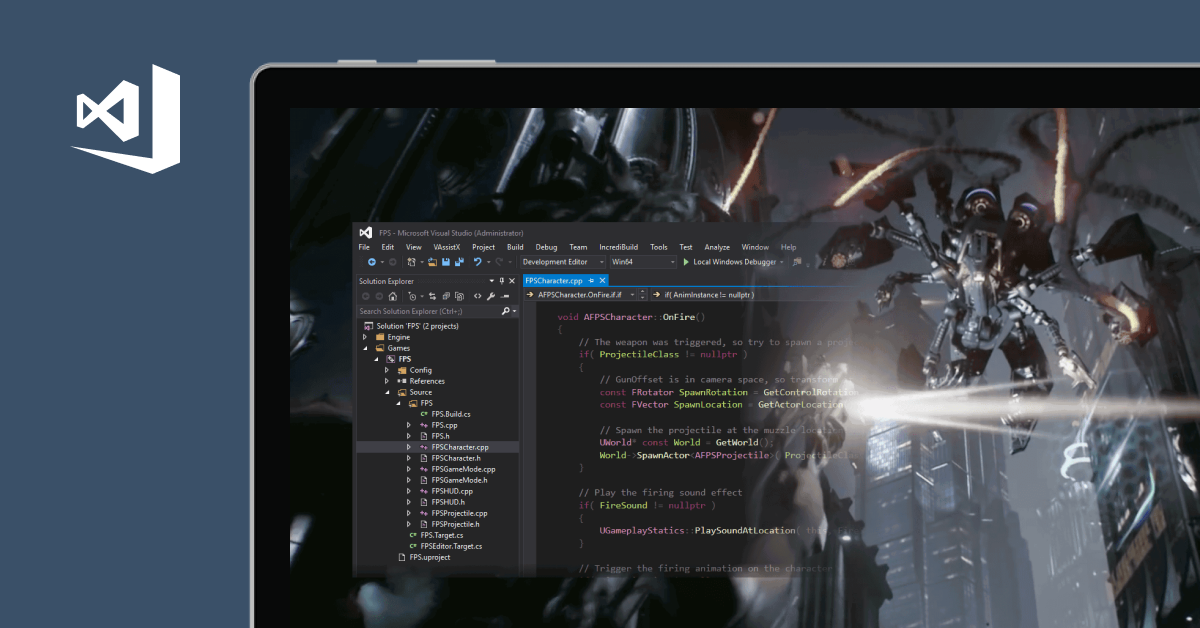The image size is (1200, 628).
Task: Click the Search Solution Explorer field
Action: [x=430, y=310]
